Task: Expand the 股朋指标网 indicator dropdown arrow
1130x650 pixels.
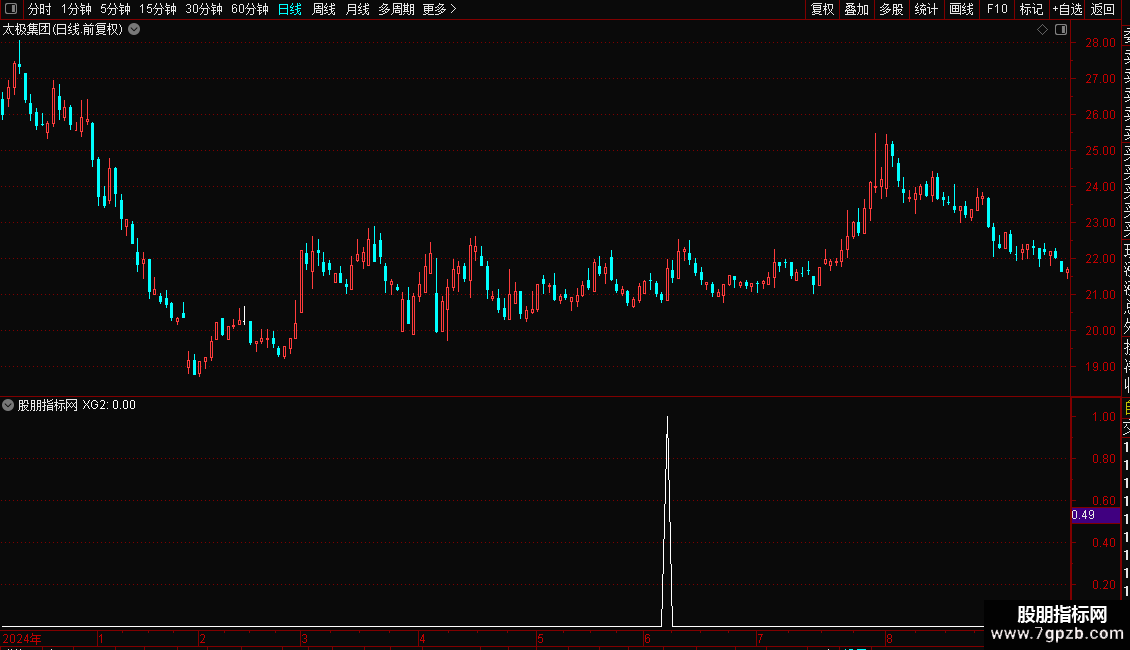Action: (8, 405)
